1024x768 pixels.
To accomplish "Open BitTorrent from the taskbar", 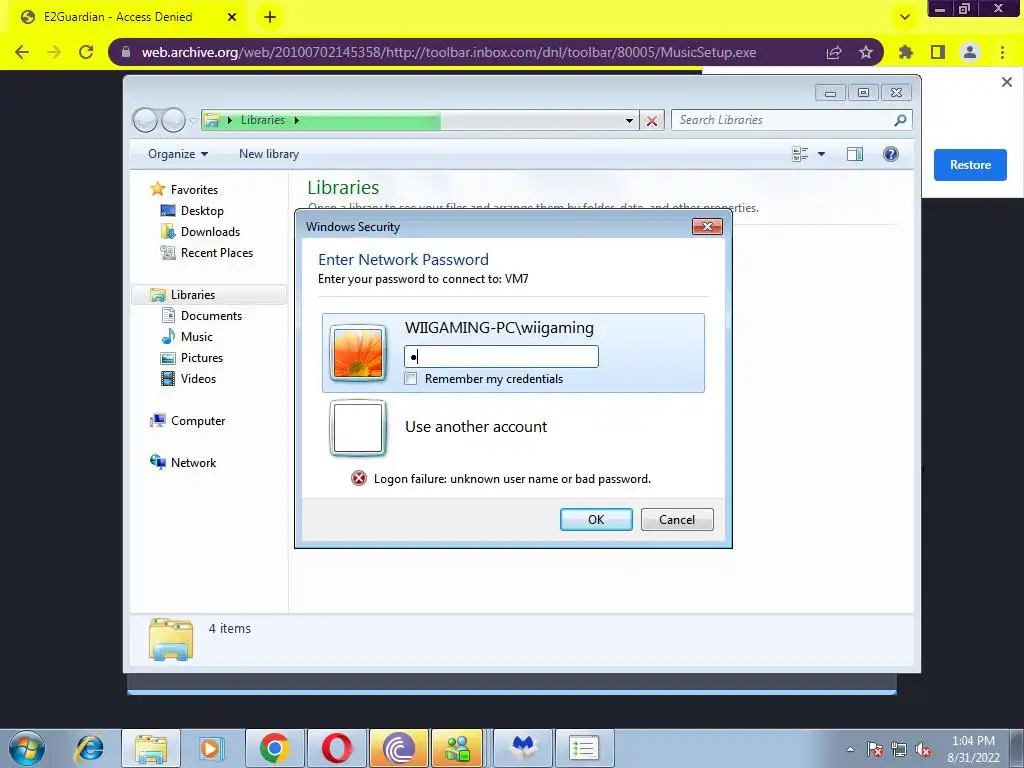I will pos(398,748).
